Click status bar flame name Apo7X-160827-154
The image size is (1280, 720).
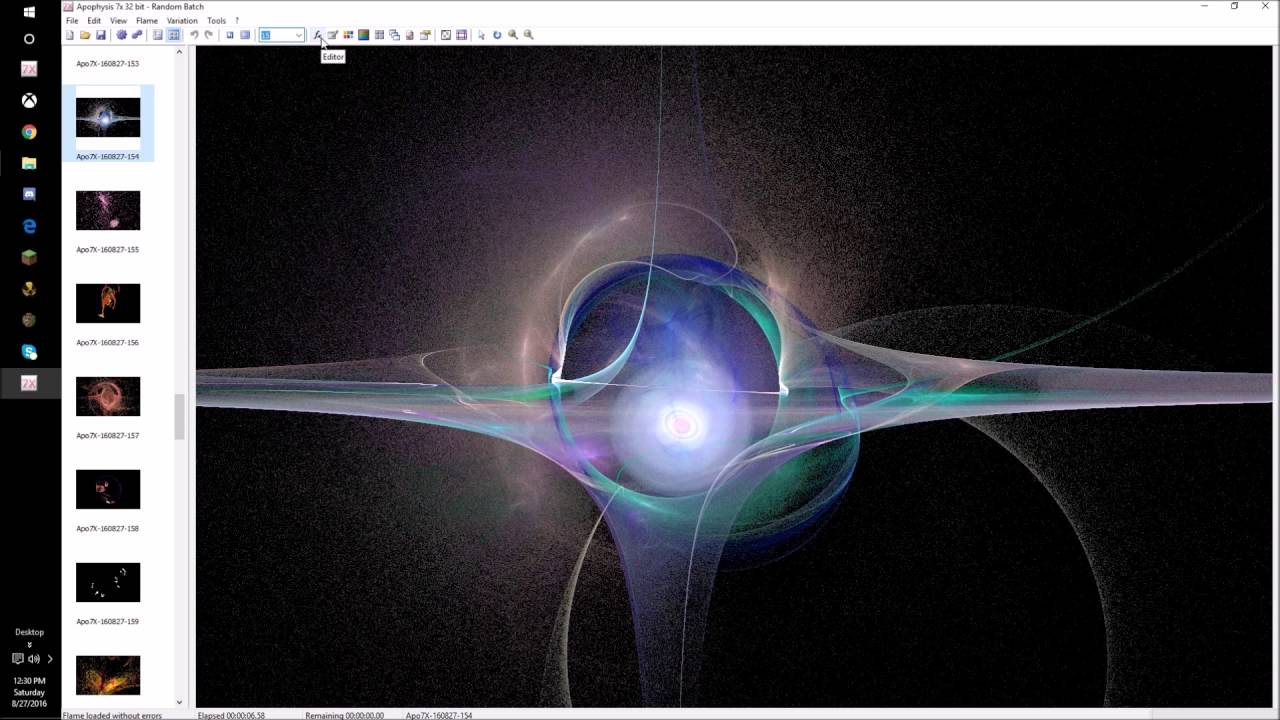tap(439, 715)
